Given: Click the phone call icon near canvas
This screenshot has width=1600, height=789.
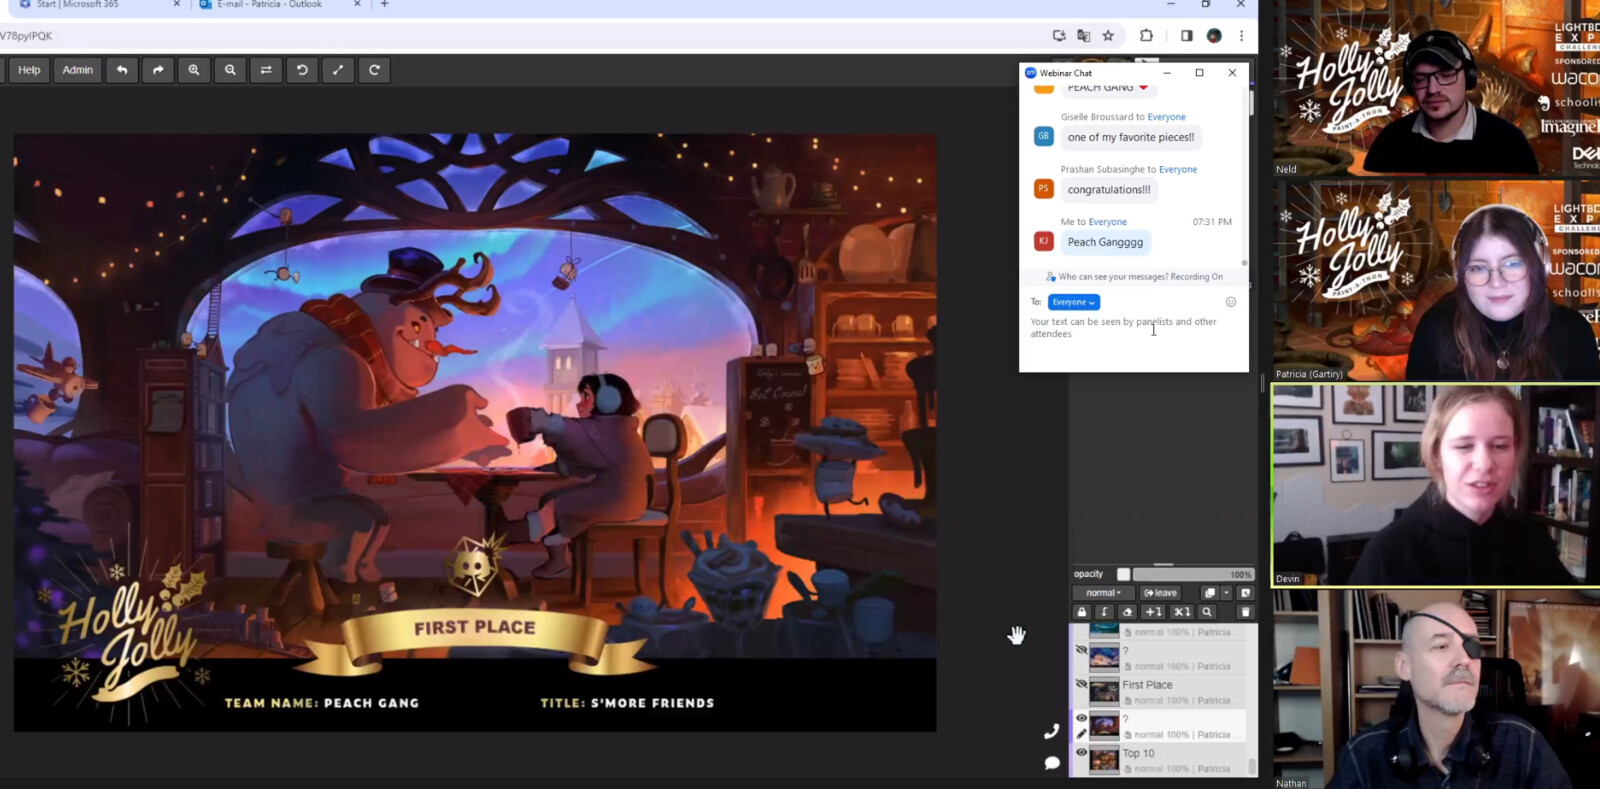Looking at the screenshot, I should (1051, 732).
